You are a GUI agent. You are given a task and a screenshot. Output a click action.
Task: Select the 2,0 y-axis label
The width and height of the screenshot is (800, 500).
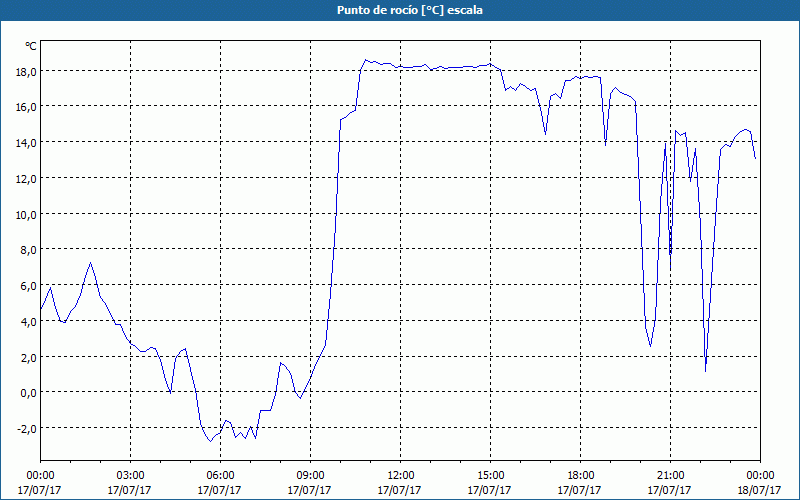(x=28, y=357)
